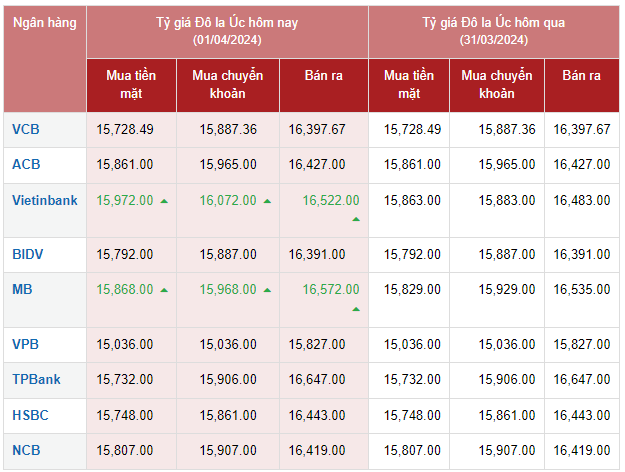Open the TPBank row label
625x472 pixels.
point(37,379)
